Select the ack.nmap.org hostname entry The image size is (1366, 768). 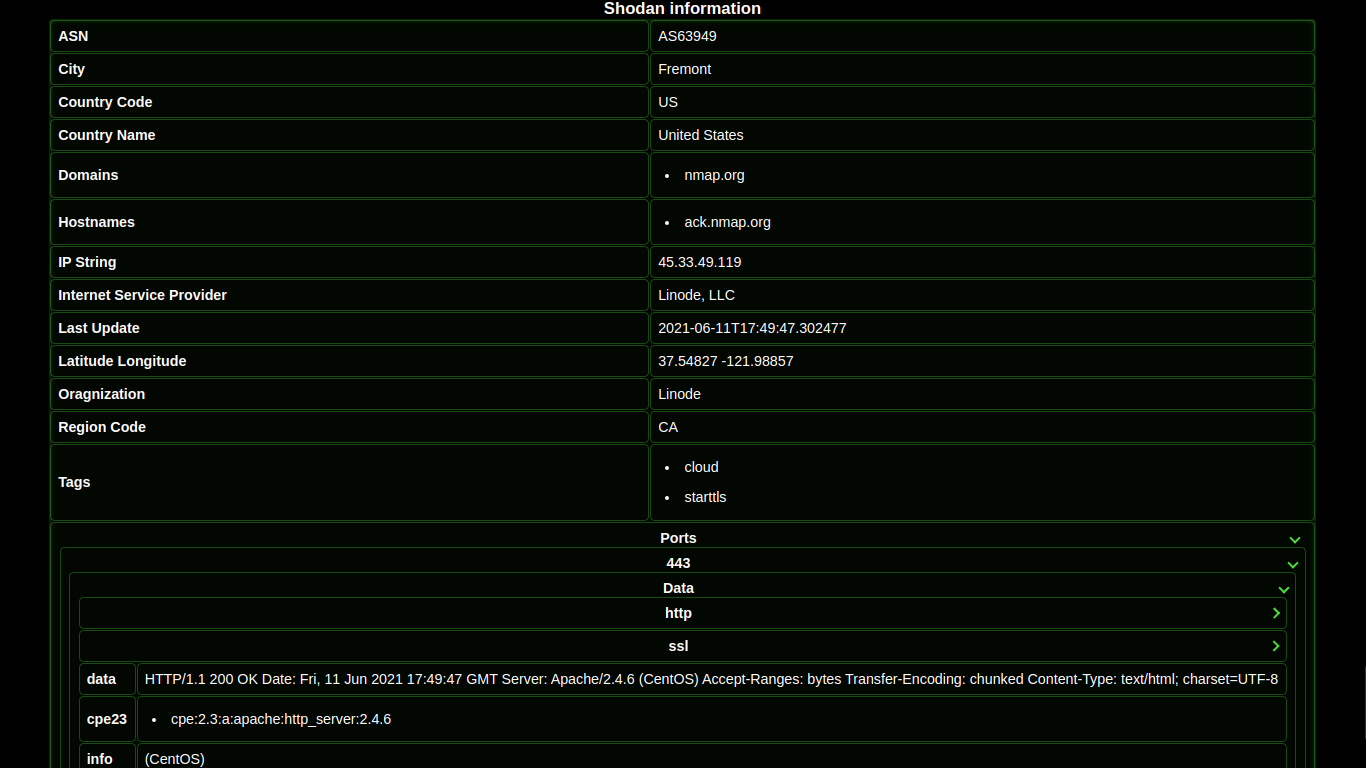tap(727, 222)
